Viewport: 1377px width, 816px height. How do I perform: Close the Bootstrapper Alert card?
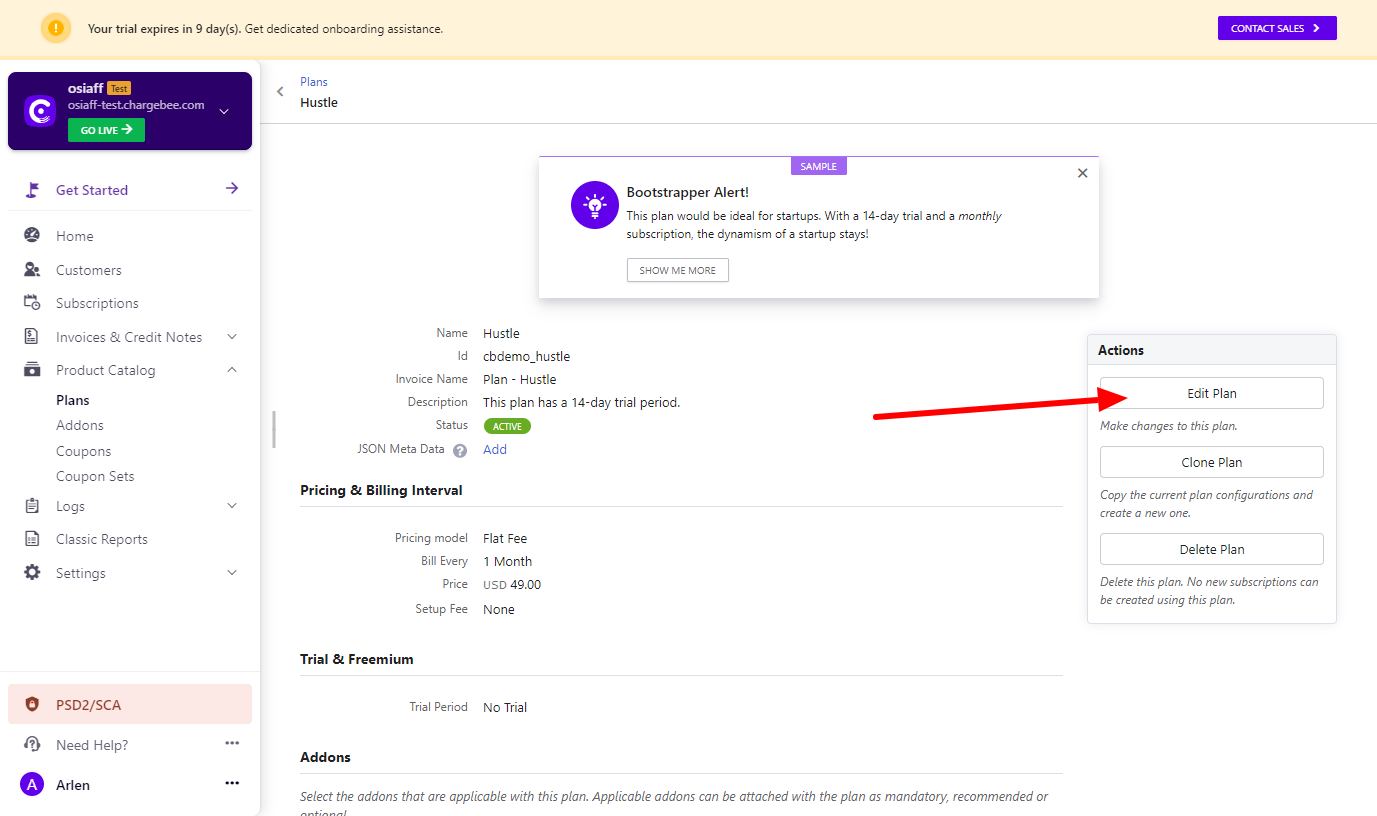click(1082, 173)
